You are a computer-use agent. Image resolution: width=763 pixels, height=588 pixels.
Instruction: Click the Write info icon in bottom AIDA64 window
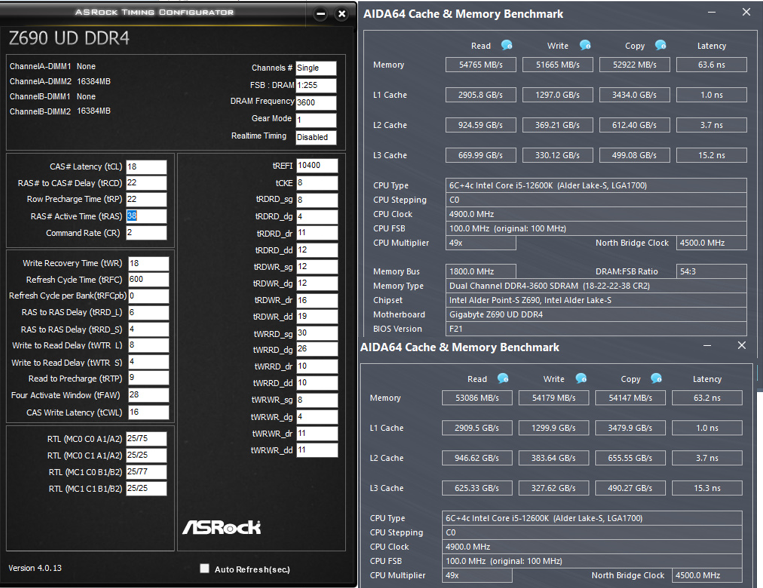(x=581, y=378)
